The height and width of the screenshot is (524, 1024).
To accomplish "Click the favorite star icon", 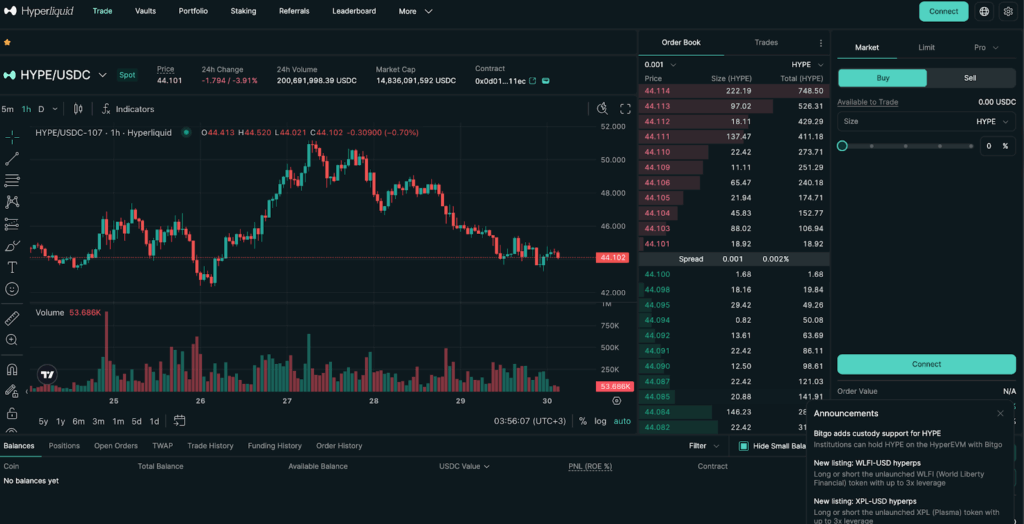I will (7, 42).
